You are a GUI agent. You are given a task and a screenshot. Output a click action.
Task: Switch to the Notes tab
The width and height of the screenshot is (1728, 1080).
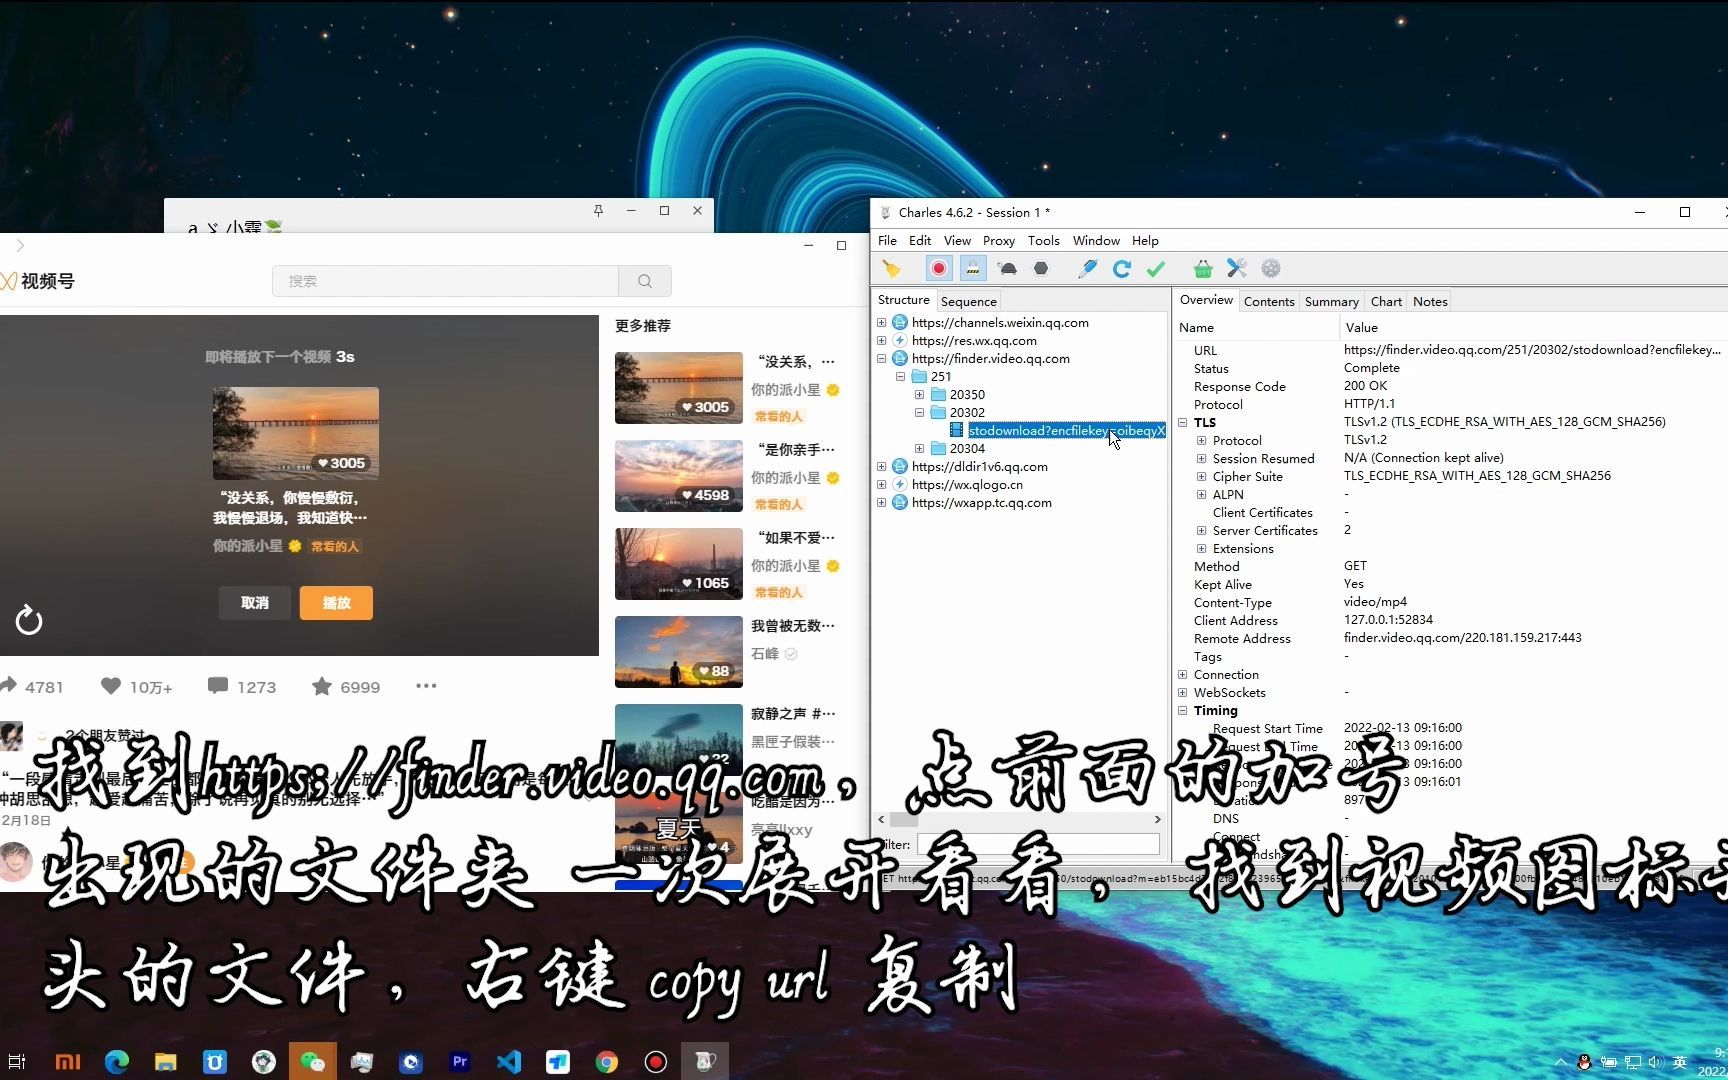point(1430,301)
